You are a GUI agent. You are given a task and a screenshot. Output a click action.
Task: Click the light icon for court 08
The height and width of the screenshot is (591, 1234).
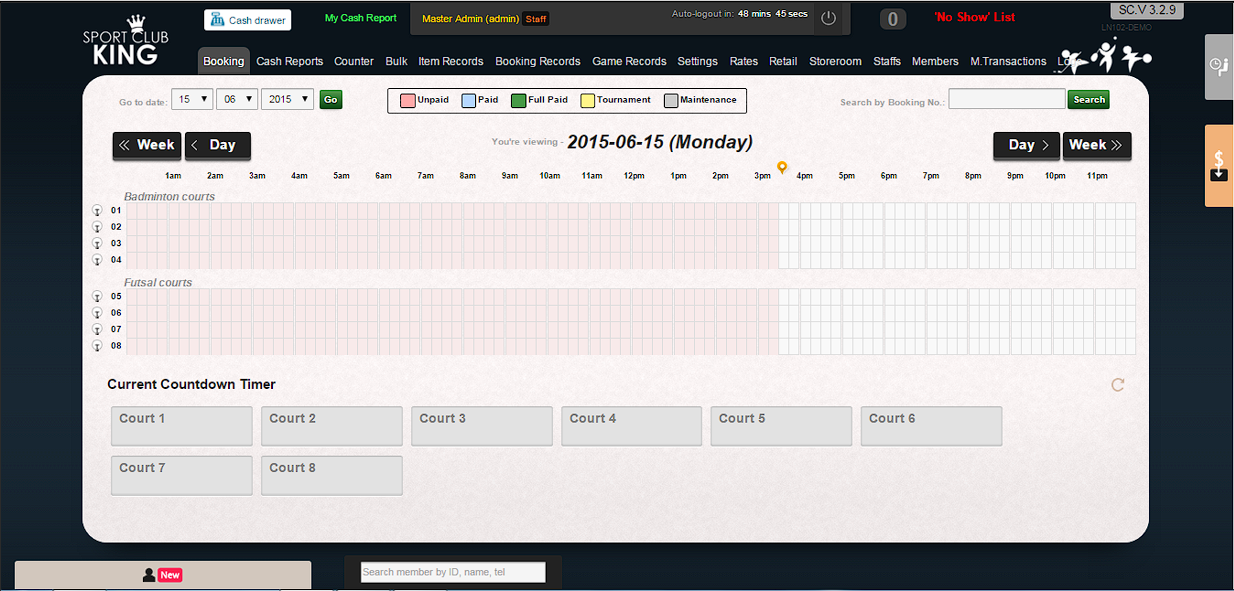click(x=97, y=346)
